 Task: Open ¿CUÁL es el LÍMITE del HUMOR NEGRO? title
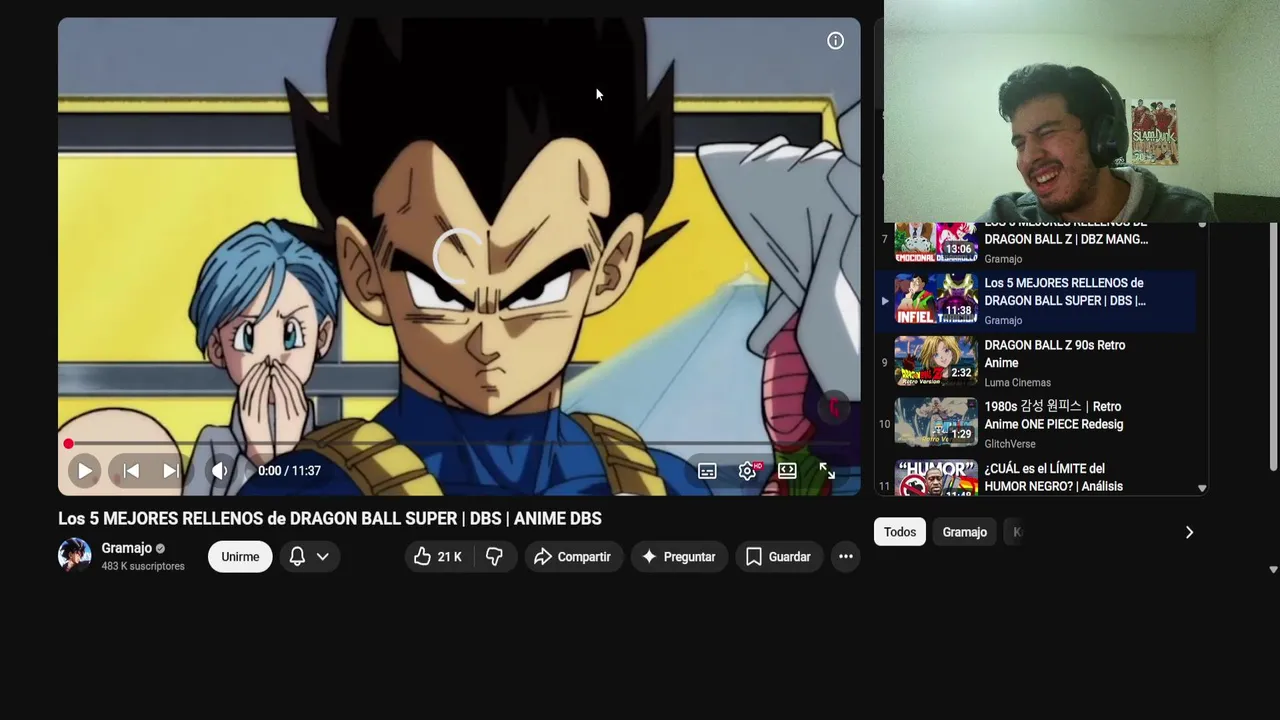click(x=1053, y=477)
